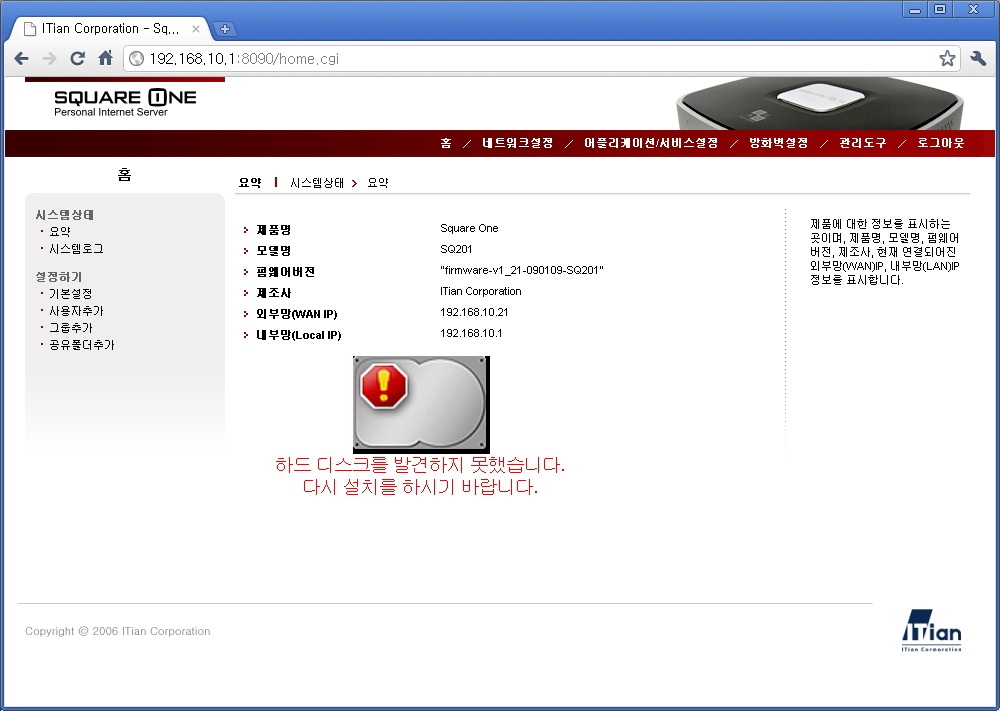Screen dimensions: 1000x711
Task: Click the product name value Square One
Action: [x=469, y=228]
